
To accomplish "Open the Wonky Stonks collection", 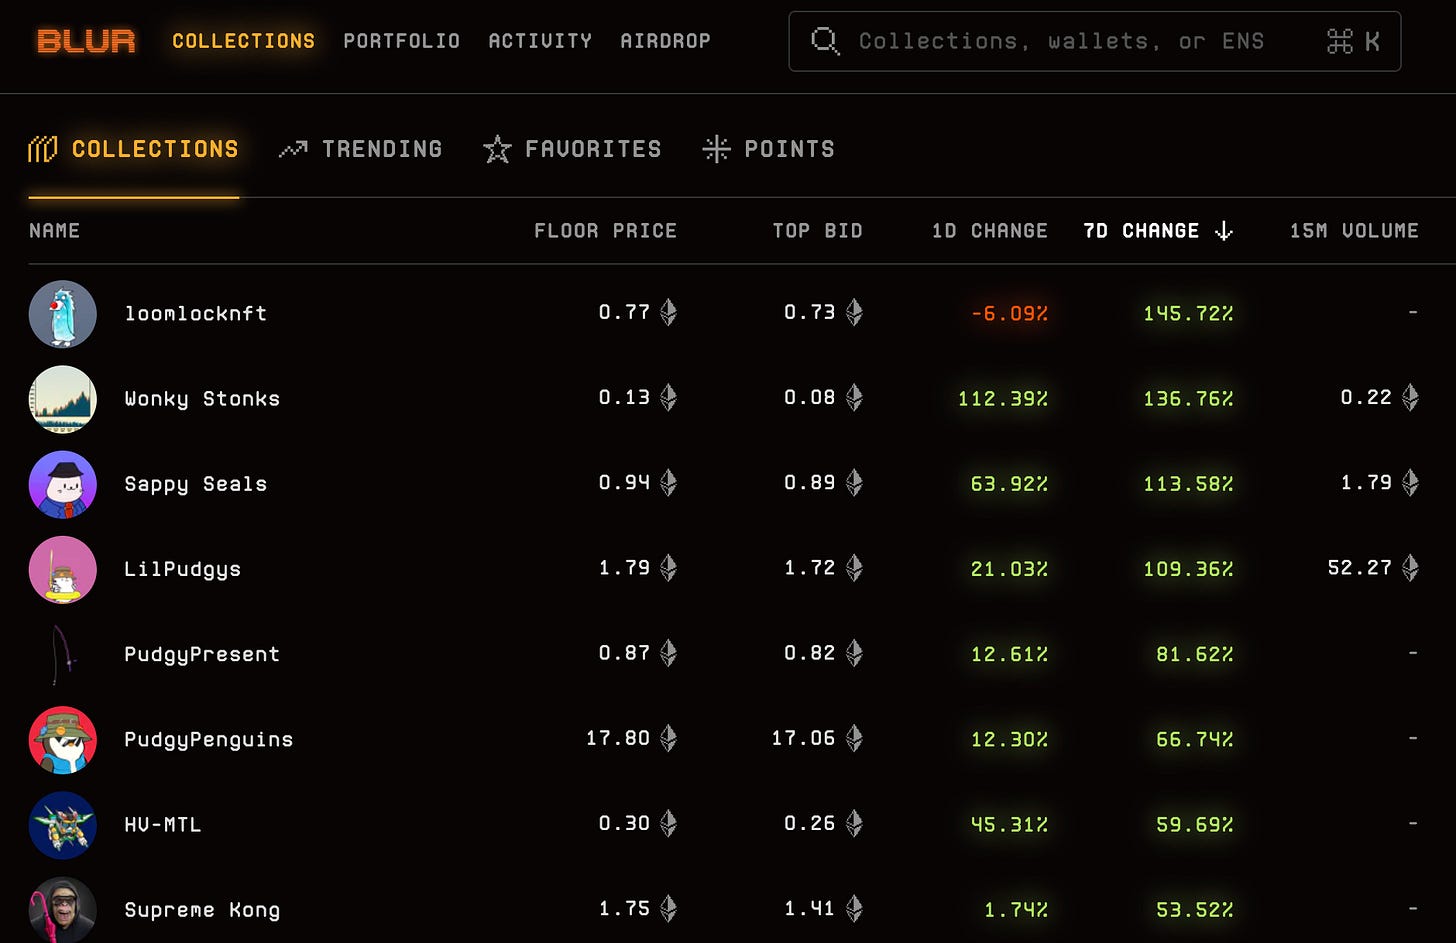I will pos(202,399).
